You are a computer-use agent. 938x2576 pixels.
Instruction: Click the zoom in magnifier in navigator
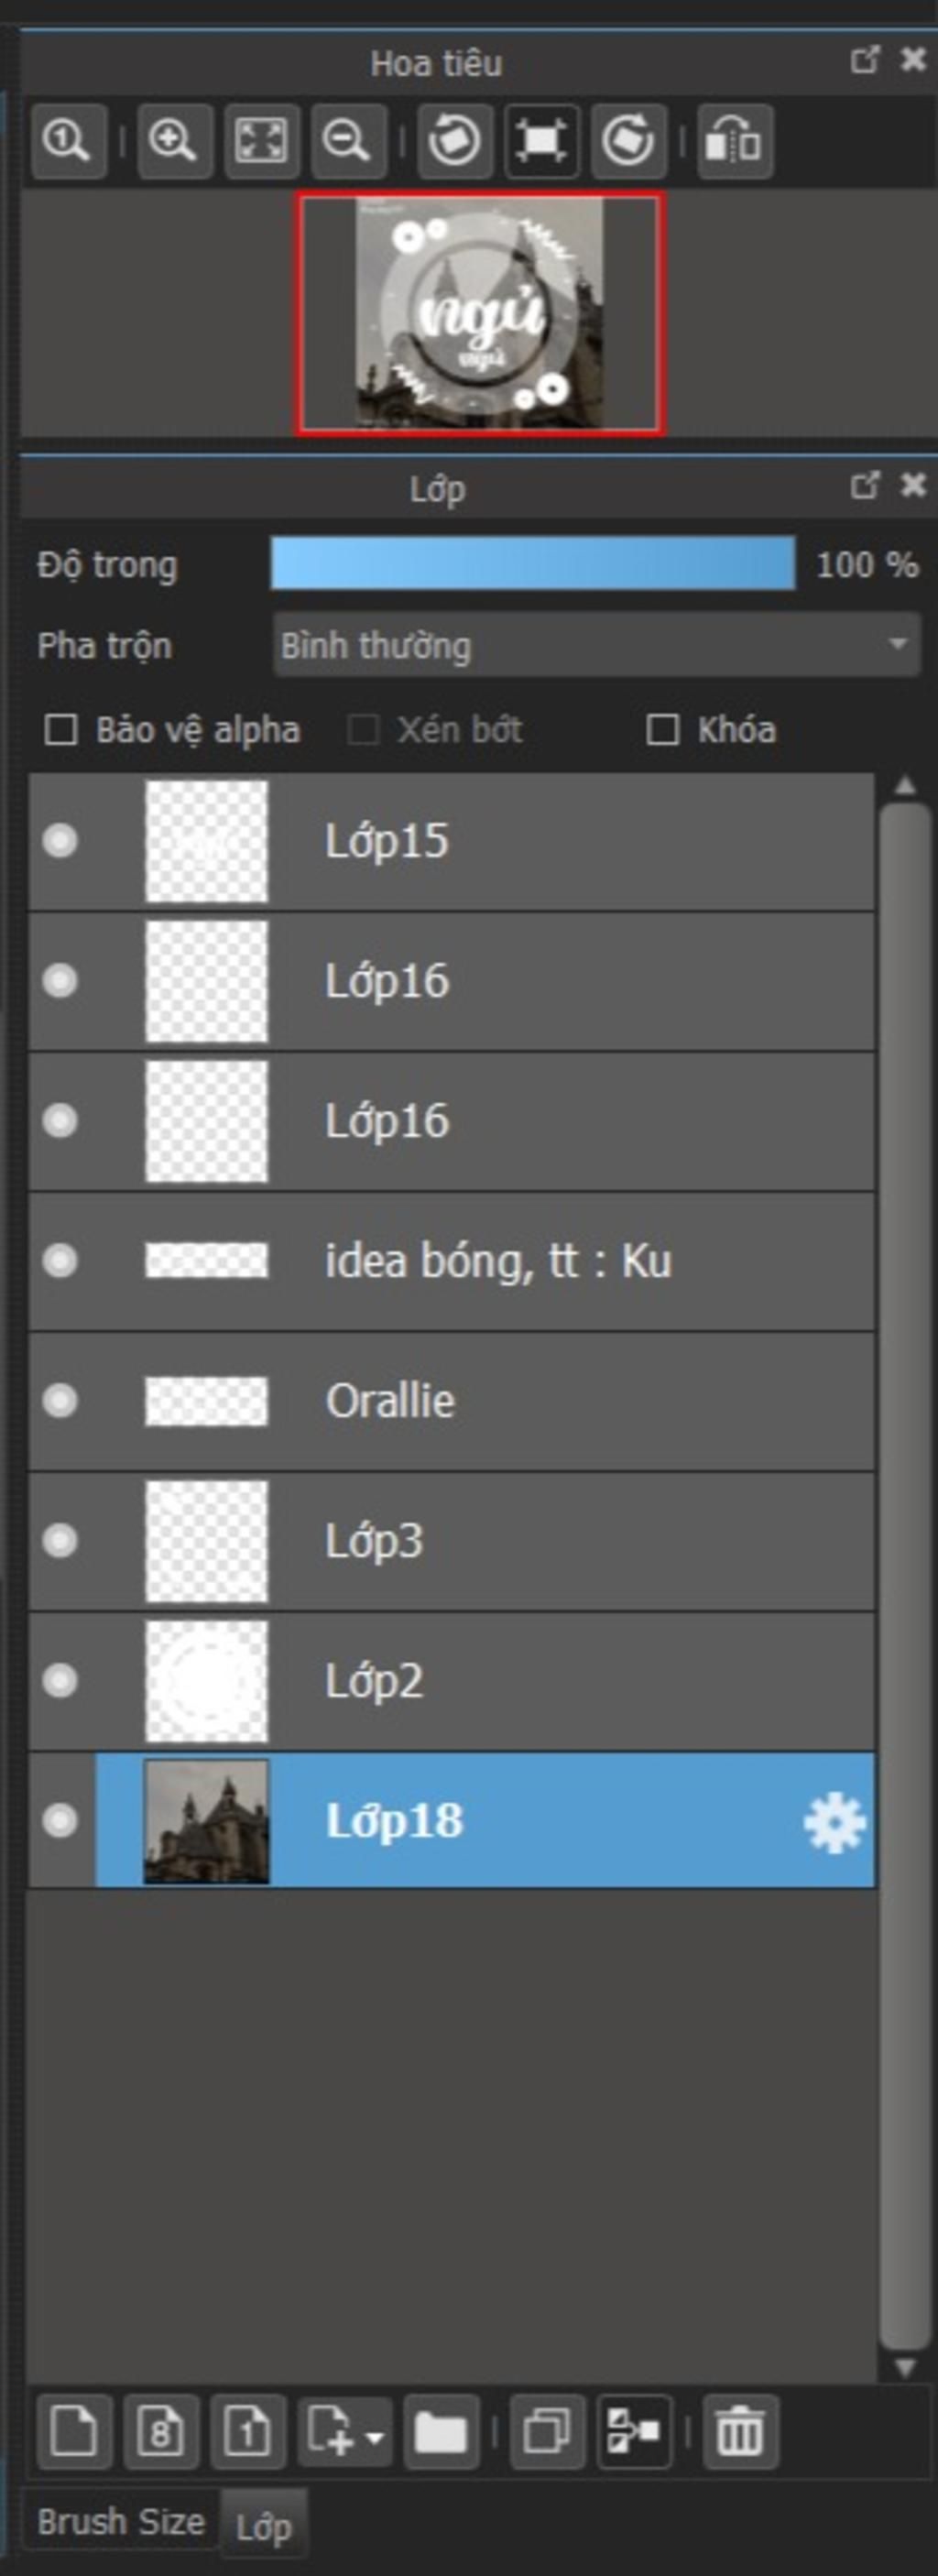[x=174, y=141]
